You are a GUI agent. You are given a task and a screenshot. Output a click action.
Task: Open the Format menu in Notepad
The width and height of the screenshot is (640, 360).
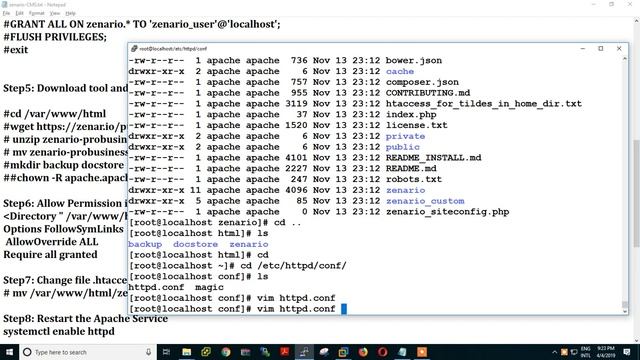37,13
